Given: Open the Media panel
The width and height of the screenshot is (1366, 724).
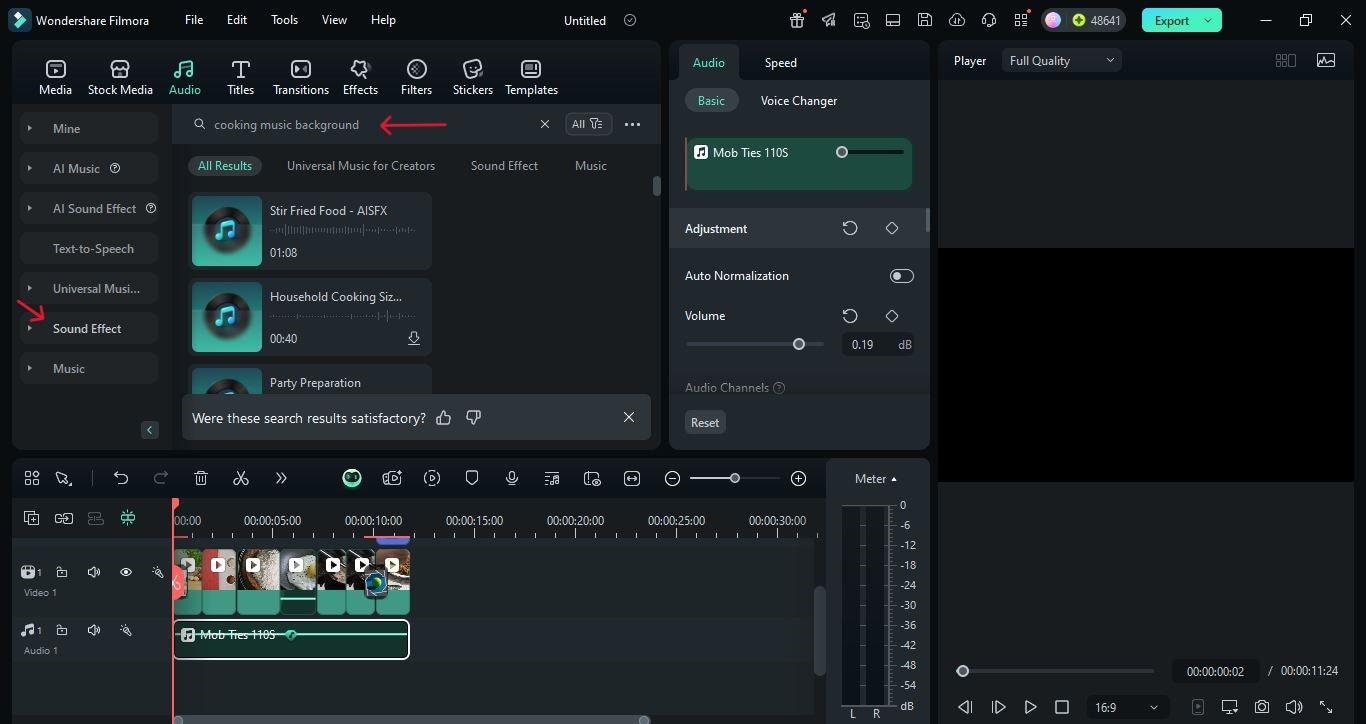Looking at the screenshot, I should coord(55,77).
